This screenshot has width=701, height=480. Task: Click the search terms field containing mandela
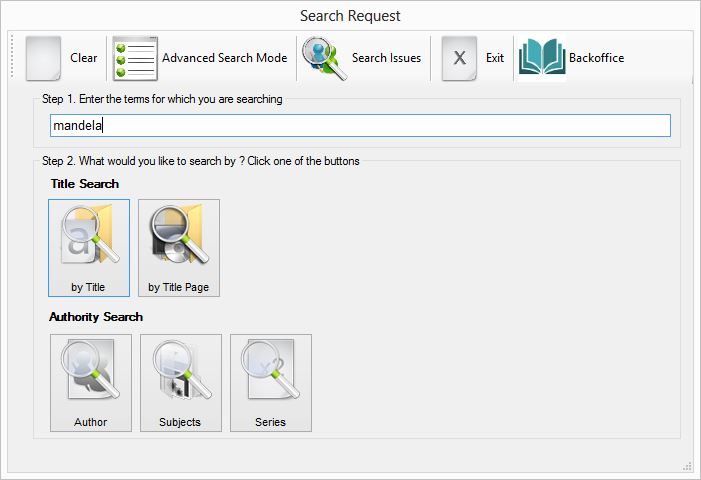(360, 126)
